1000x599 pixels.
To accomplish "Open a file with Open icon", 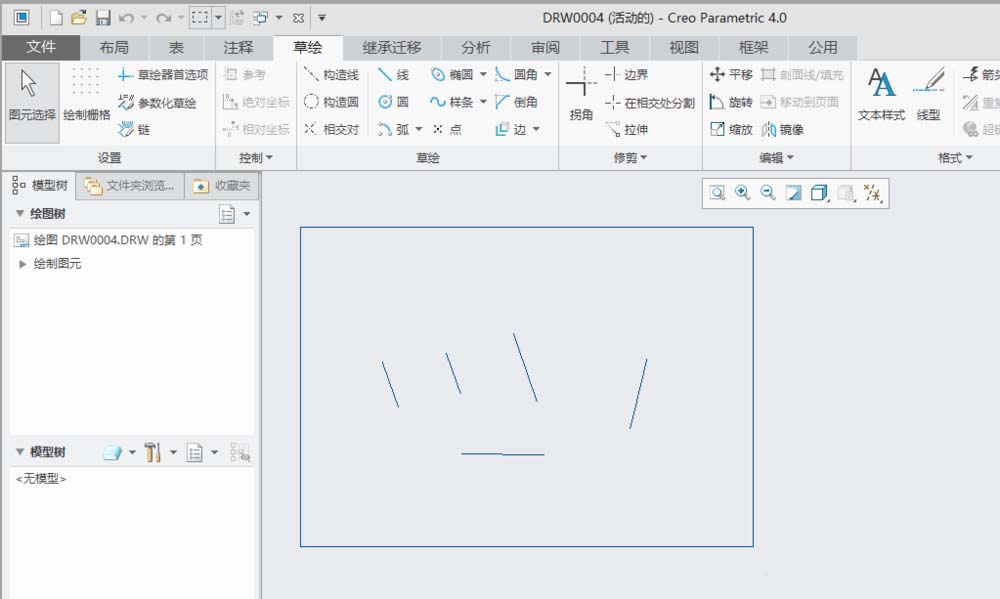I will pos(79,18).
